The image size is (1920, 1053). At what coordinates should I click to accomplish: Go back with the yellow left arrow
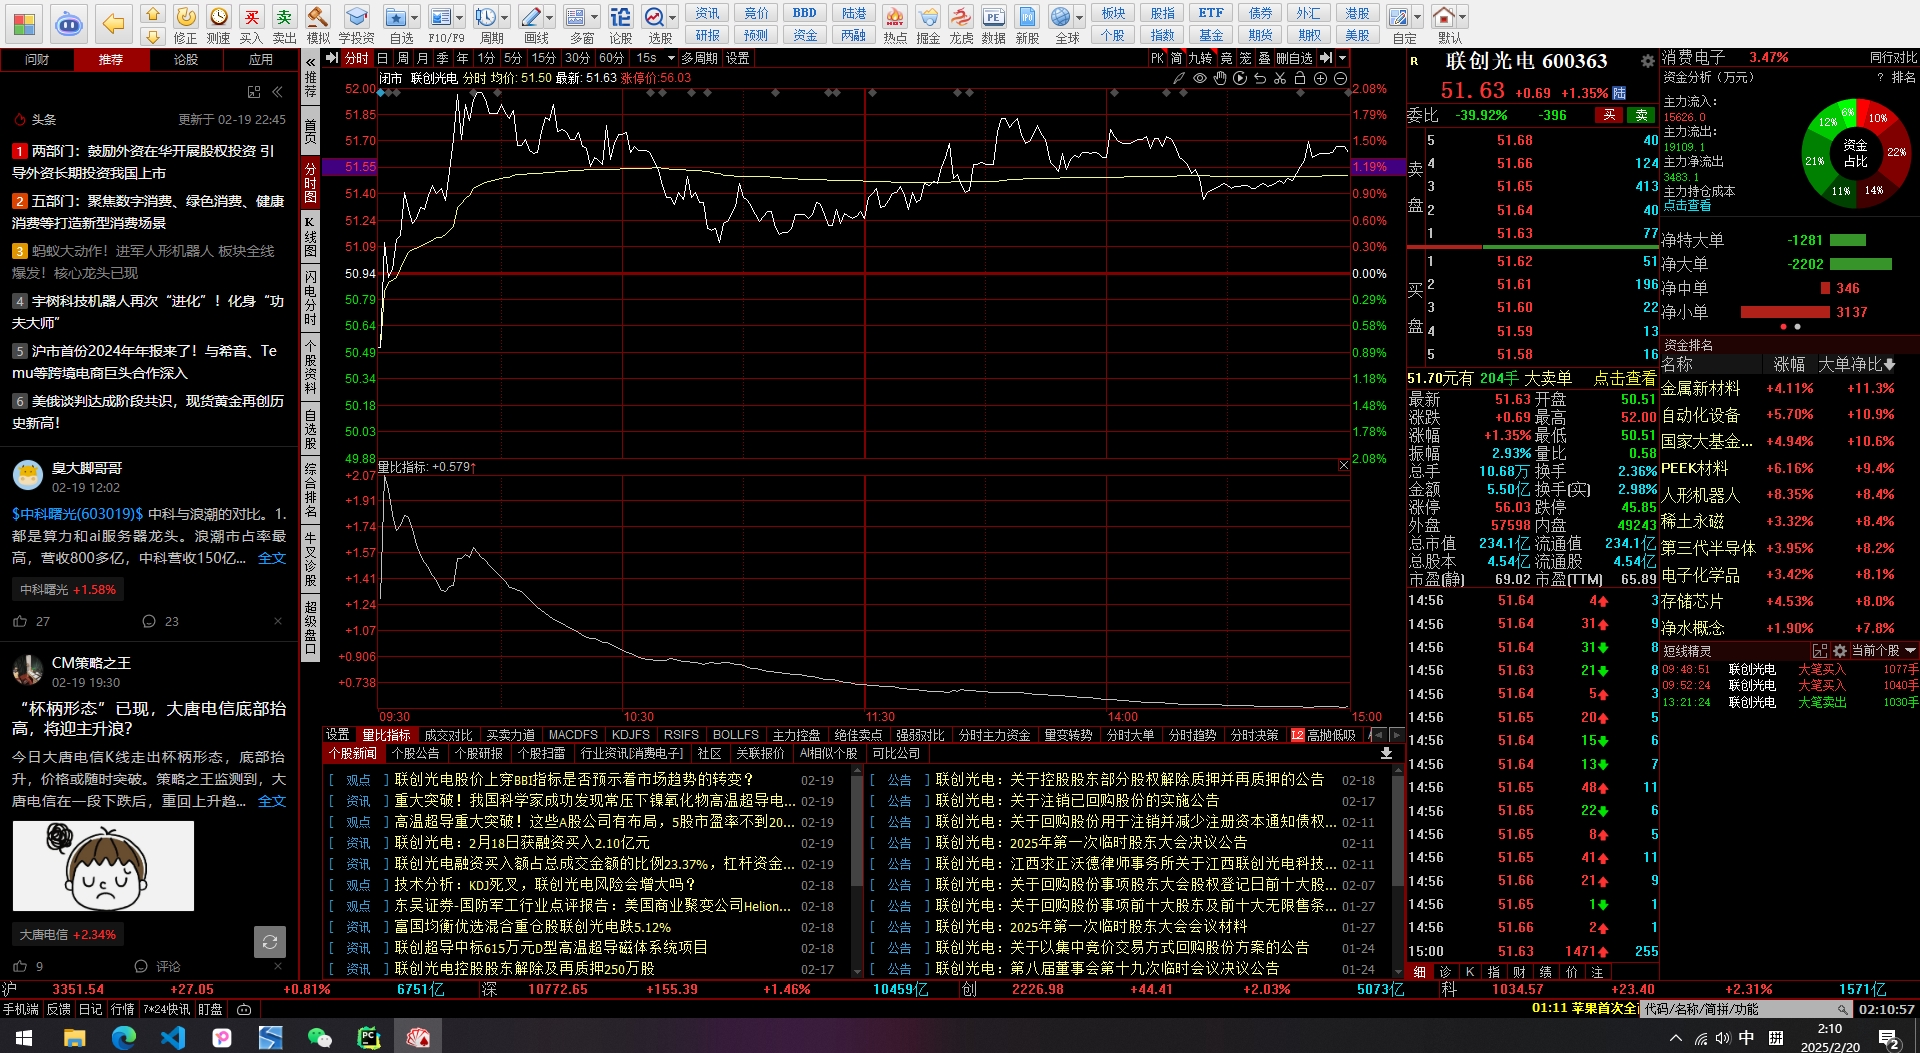click(x=113, y=23)
